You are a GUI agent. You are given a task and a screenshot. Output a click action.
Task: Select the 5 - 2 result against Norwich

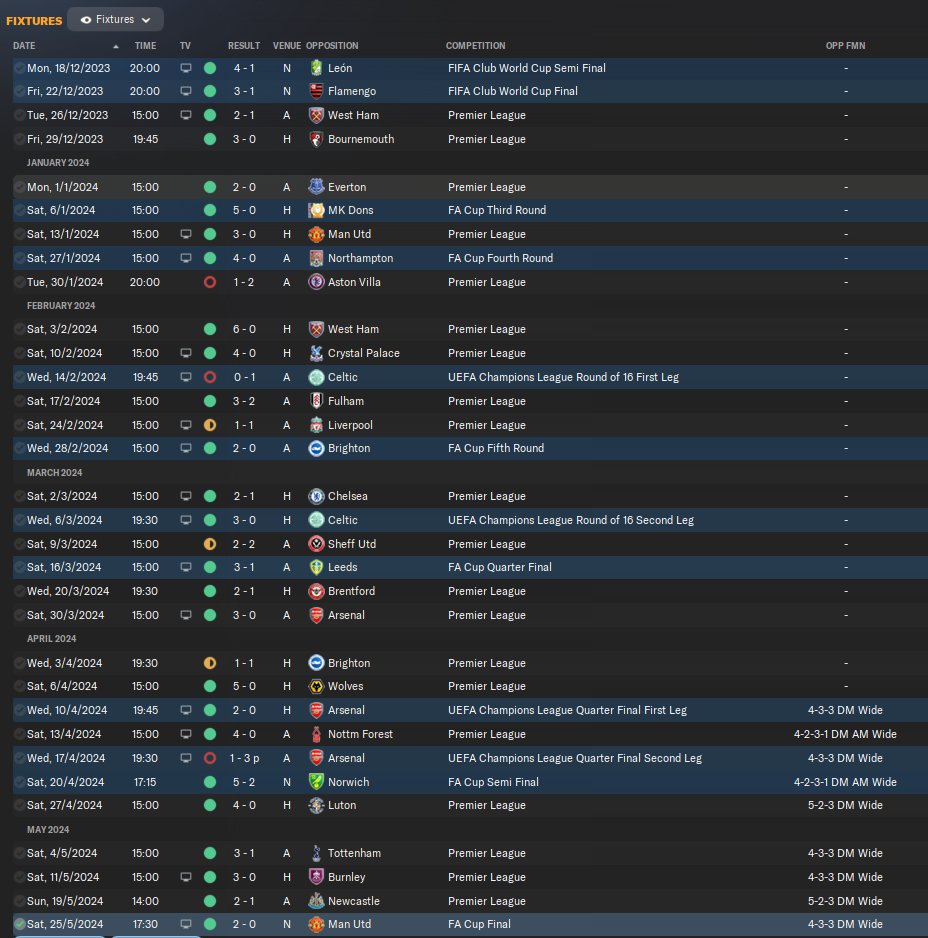(244, 782)
